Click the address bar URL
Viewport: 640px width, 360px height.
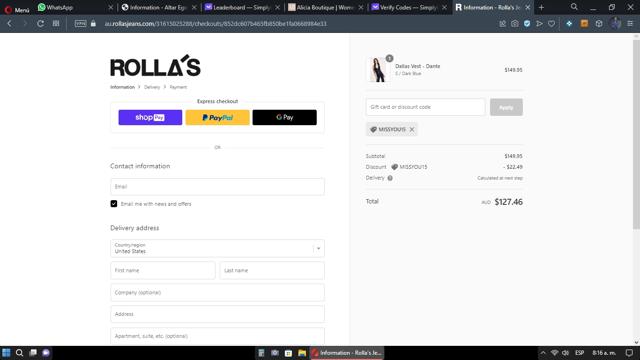pos(216,24)
